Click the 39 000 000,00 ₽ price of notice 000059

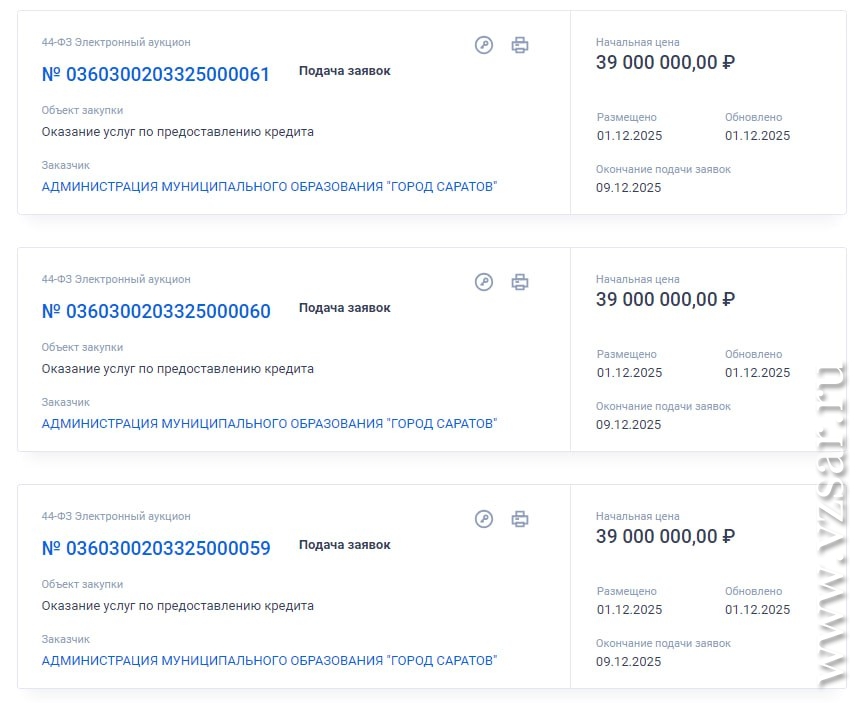665,537
